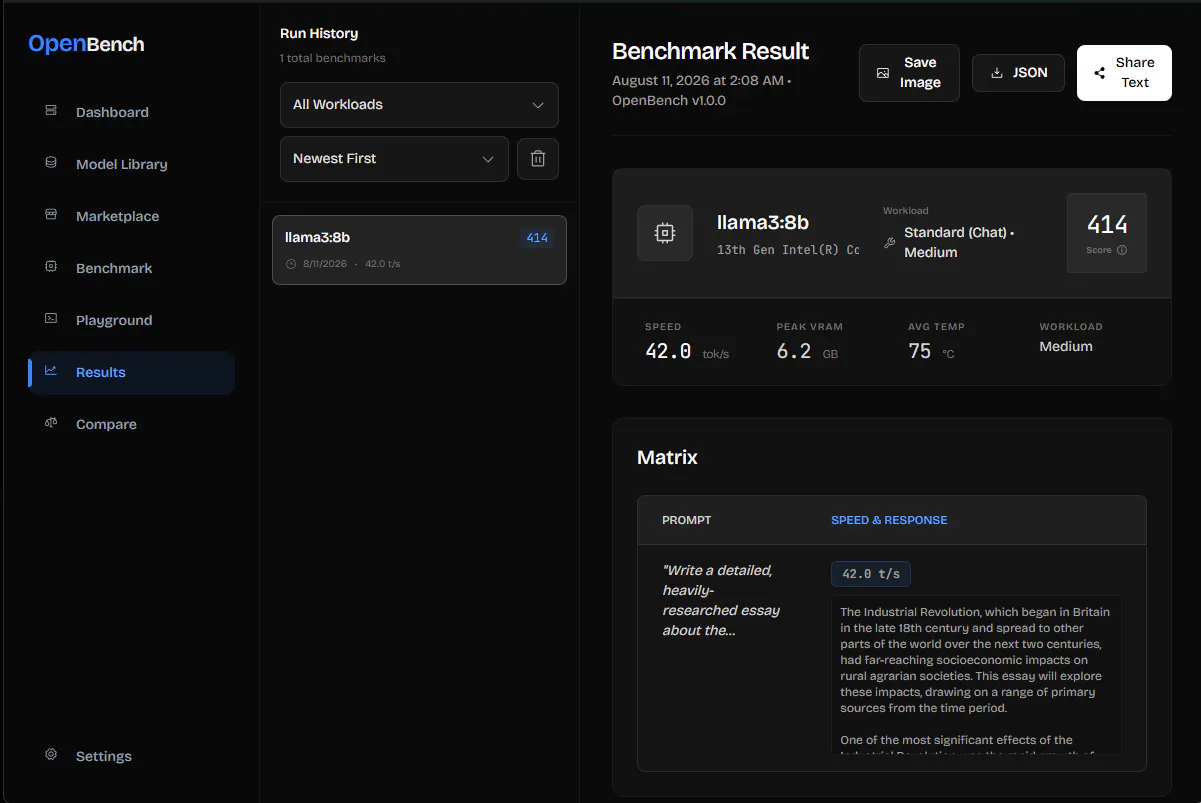Open the Compare page
This screenshot has height=803, width=1201.
[131, 424]
